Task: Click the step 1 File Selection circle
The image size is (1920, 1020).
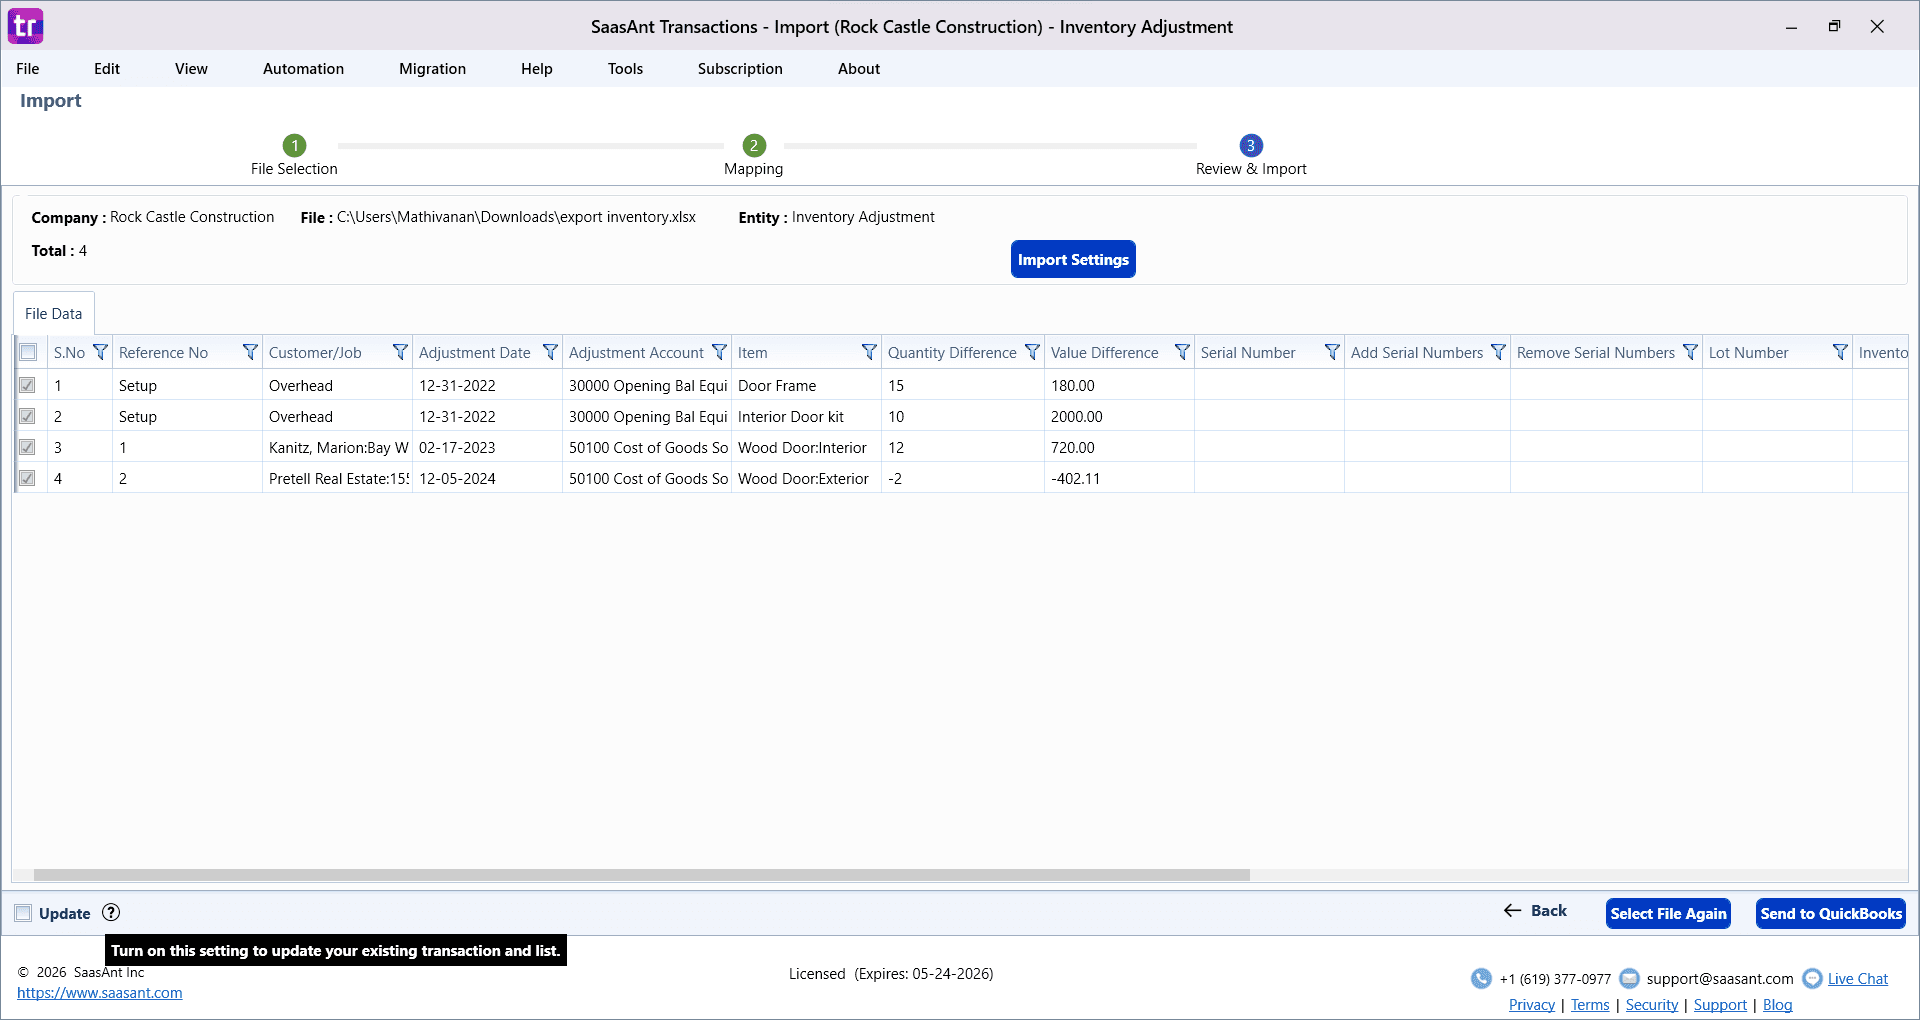Action: click(294, 145)
